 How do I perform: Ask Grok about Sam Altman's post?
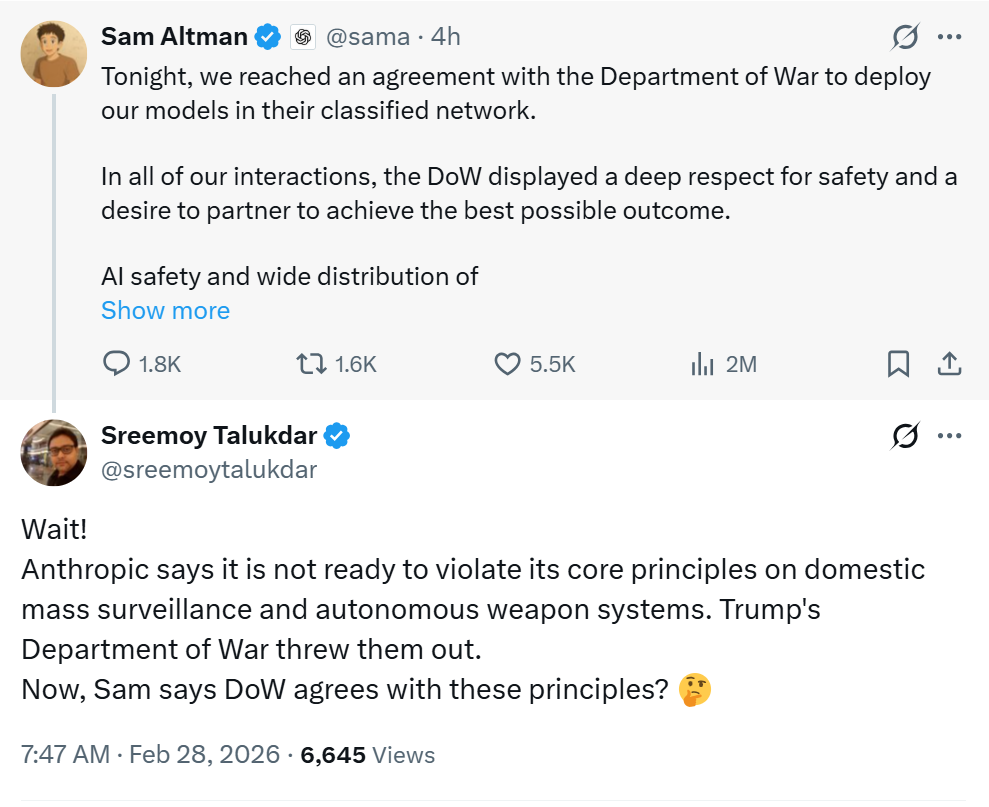click(x=903, y=37)
